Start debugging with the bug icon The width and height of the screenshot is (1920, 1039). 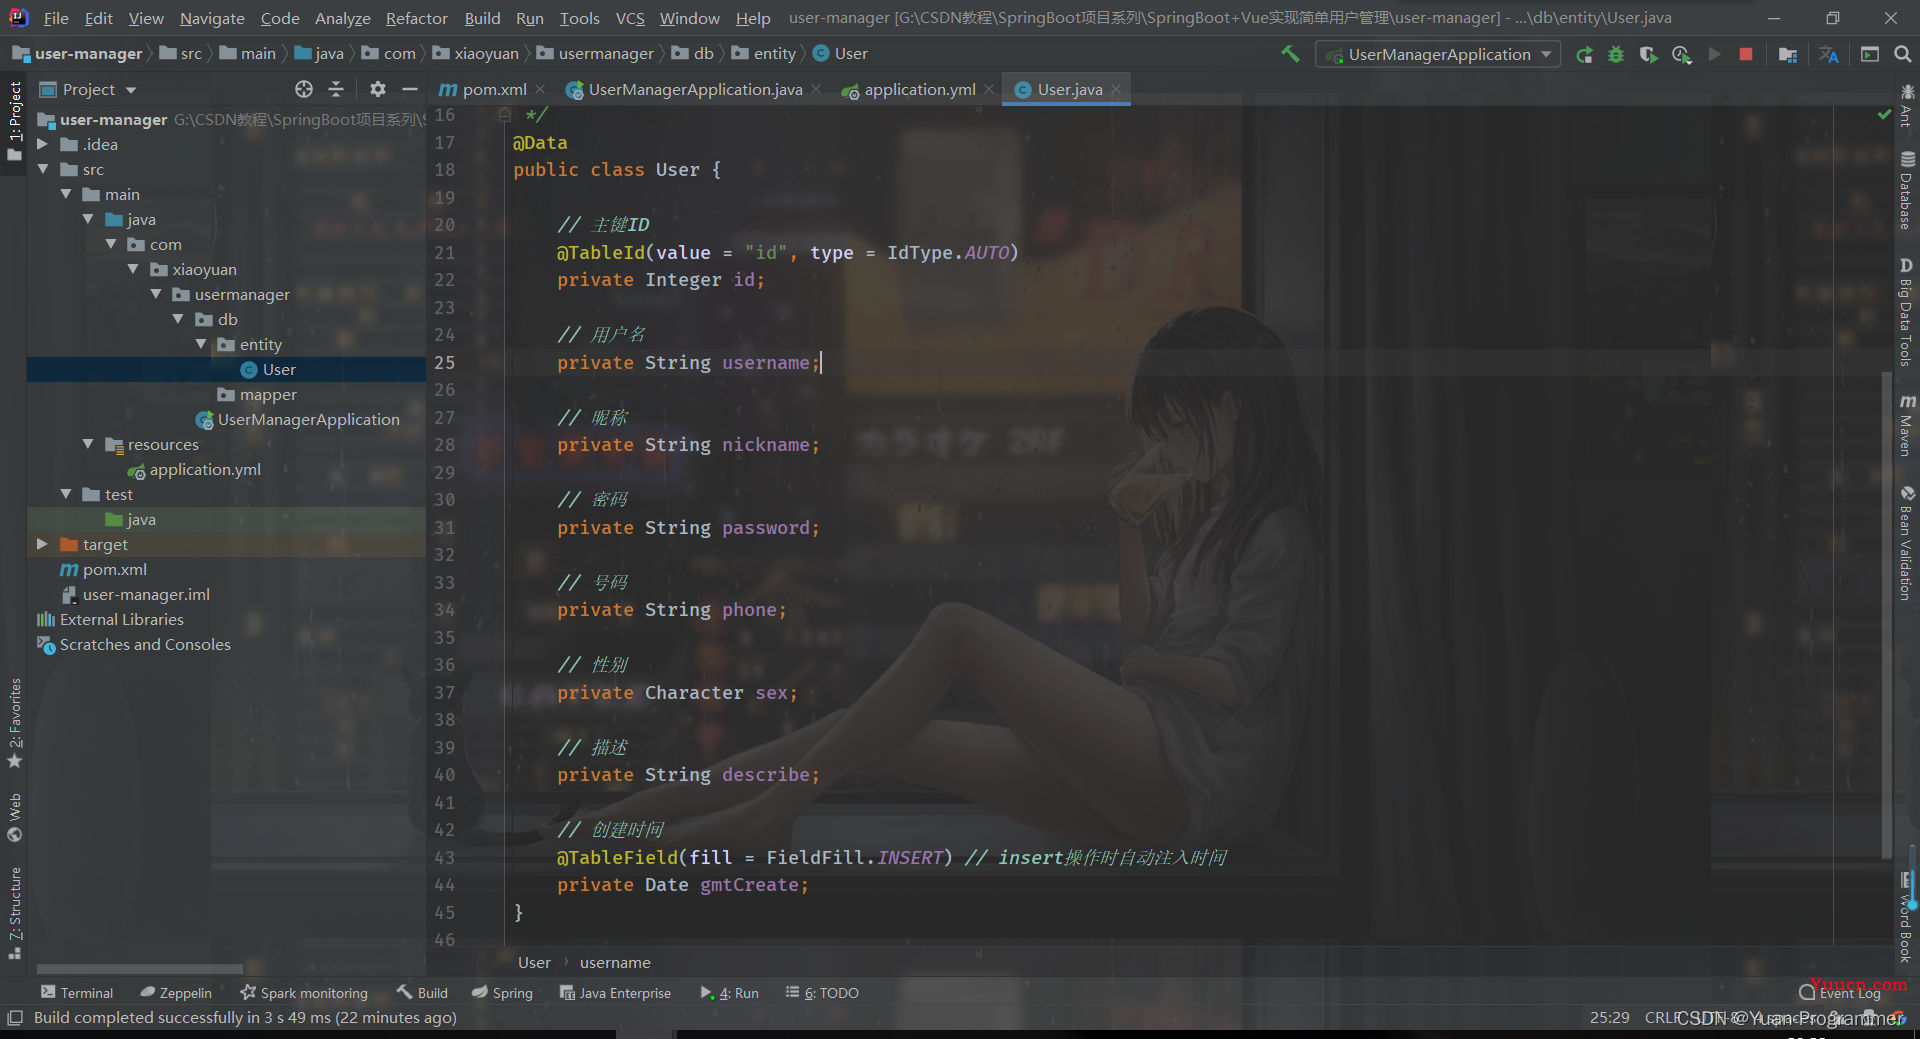click(x=1616, y=55)
